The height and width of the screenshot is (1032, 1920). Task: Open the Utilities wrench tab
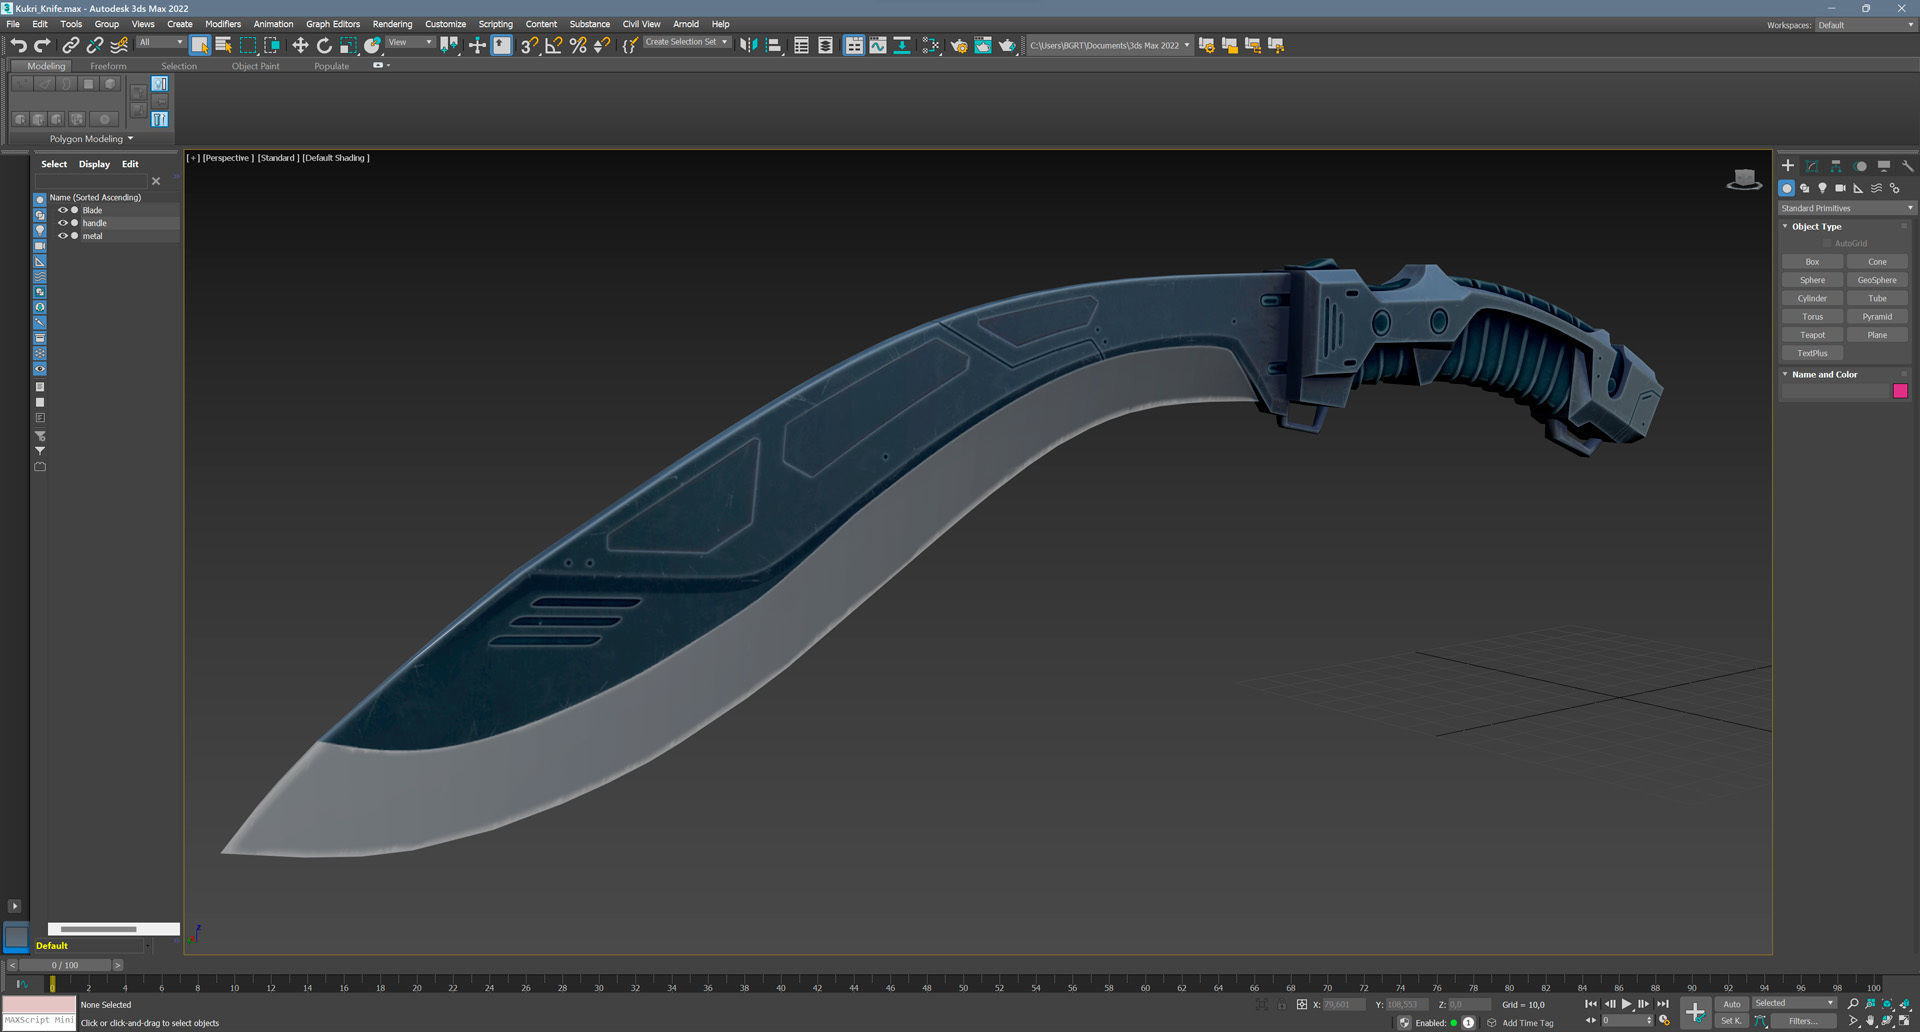pyautogui.click(x=1908, y=166)
